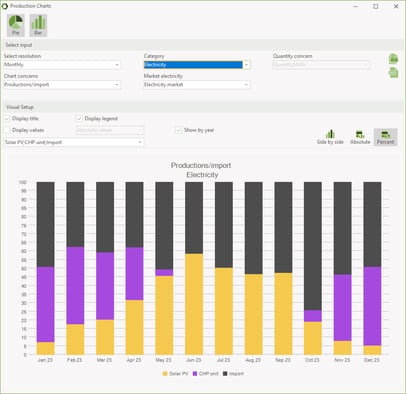This screenshot has width=406, height=394.
Task: Click the 'Apr 23' axis label
Action: [134, 360]
